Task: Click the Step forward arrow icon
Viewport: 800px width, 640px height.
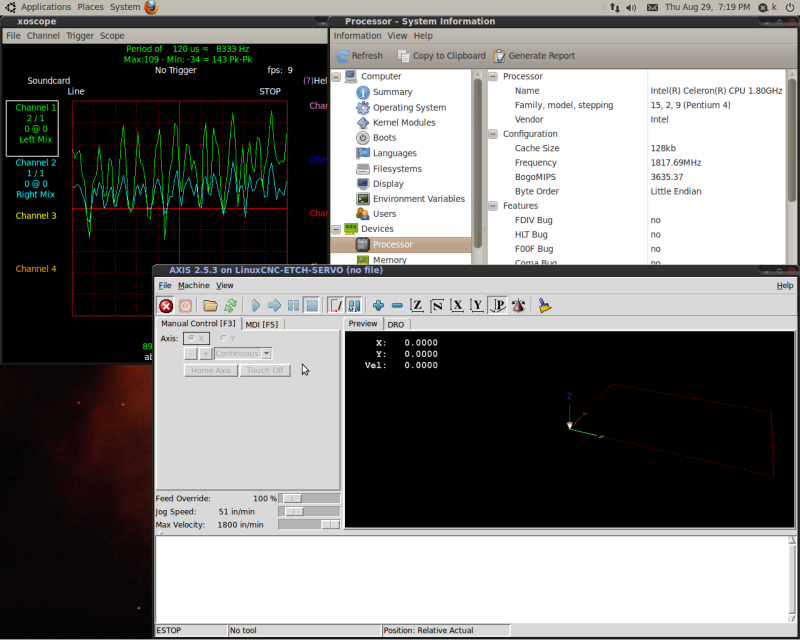Action: point(274,306)
